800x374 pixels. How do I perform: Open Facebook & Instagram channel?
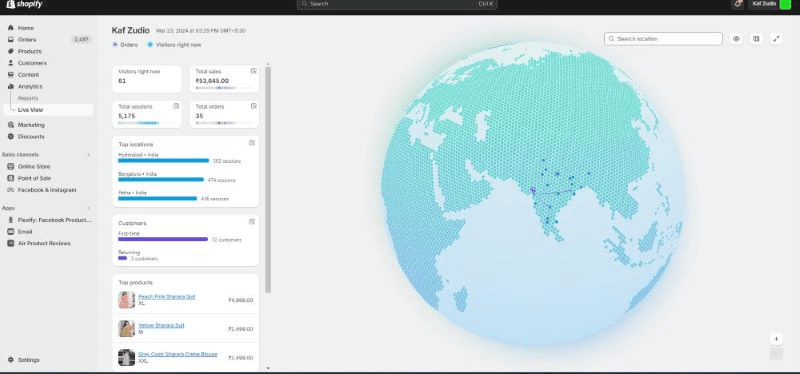tap(46, 190)
